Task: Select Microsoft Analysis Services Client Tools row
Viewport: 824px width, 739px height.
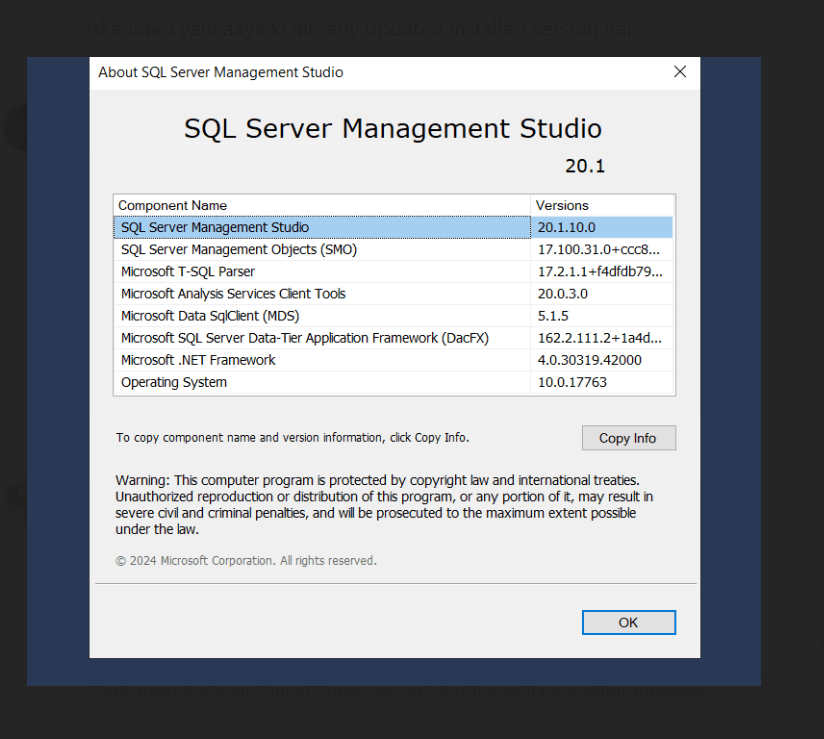Action: pos(233,294)
